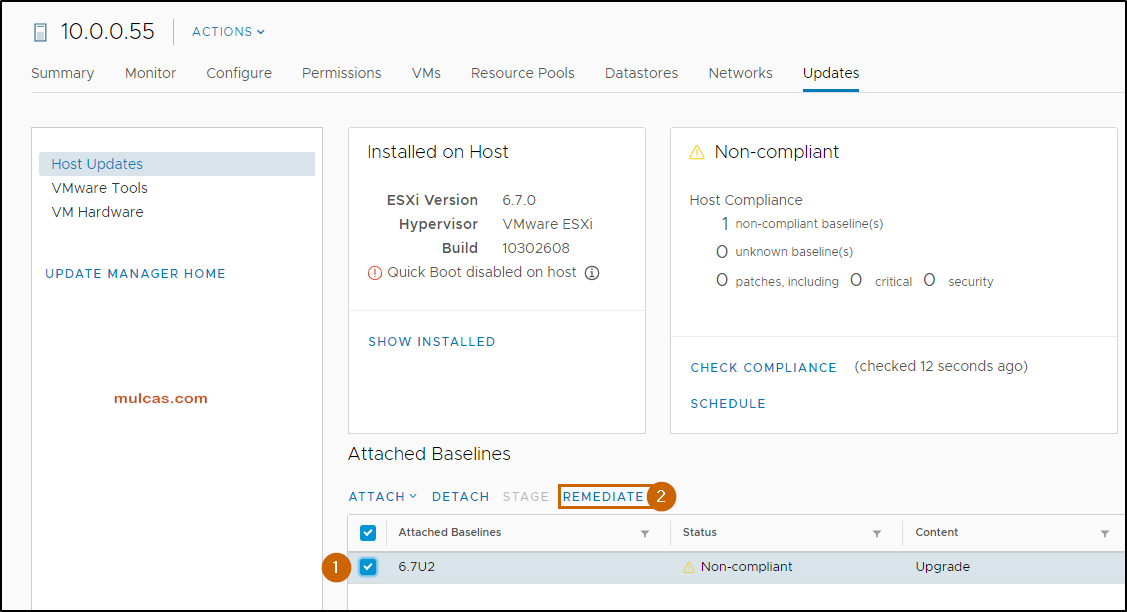Click the filter icon in Attached Baselines column
Image resolution: width=1127 pixels, height=612 pixels.
(645, 534)
